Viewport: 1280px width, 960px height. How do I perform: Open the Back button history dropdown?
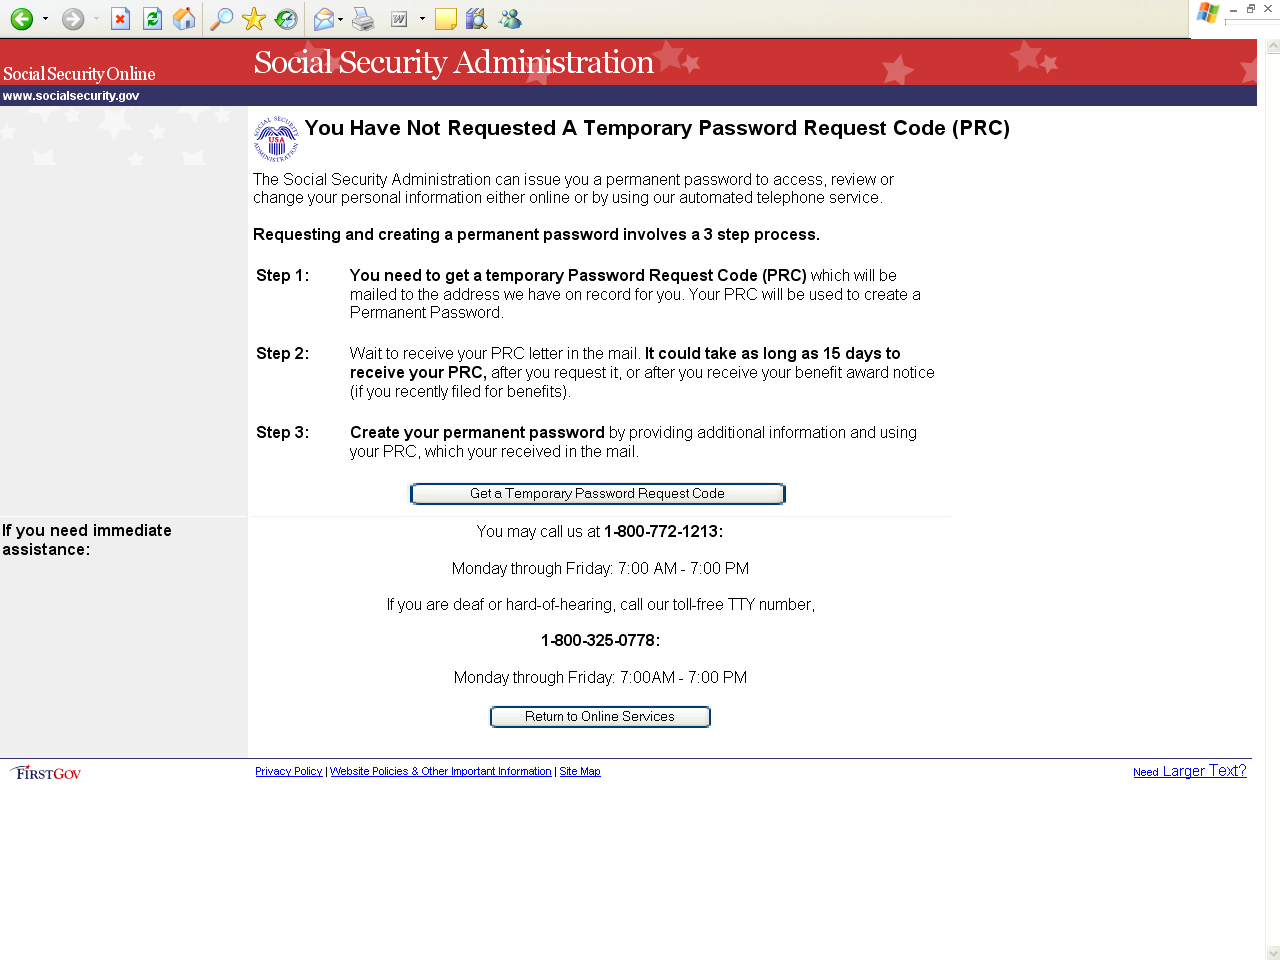(45, 19)
